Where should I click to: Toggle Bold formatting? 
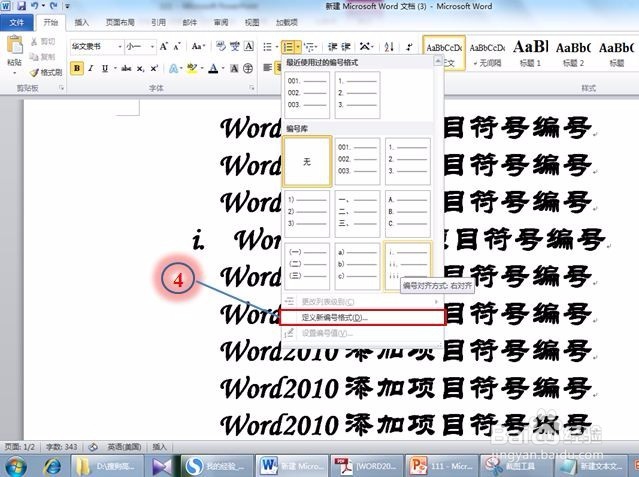pos(77,68)
